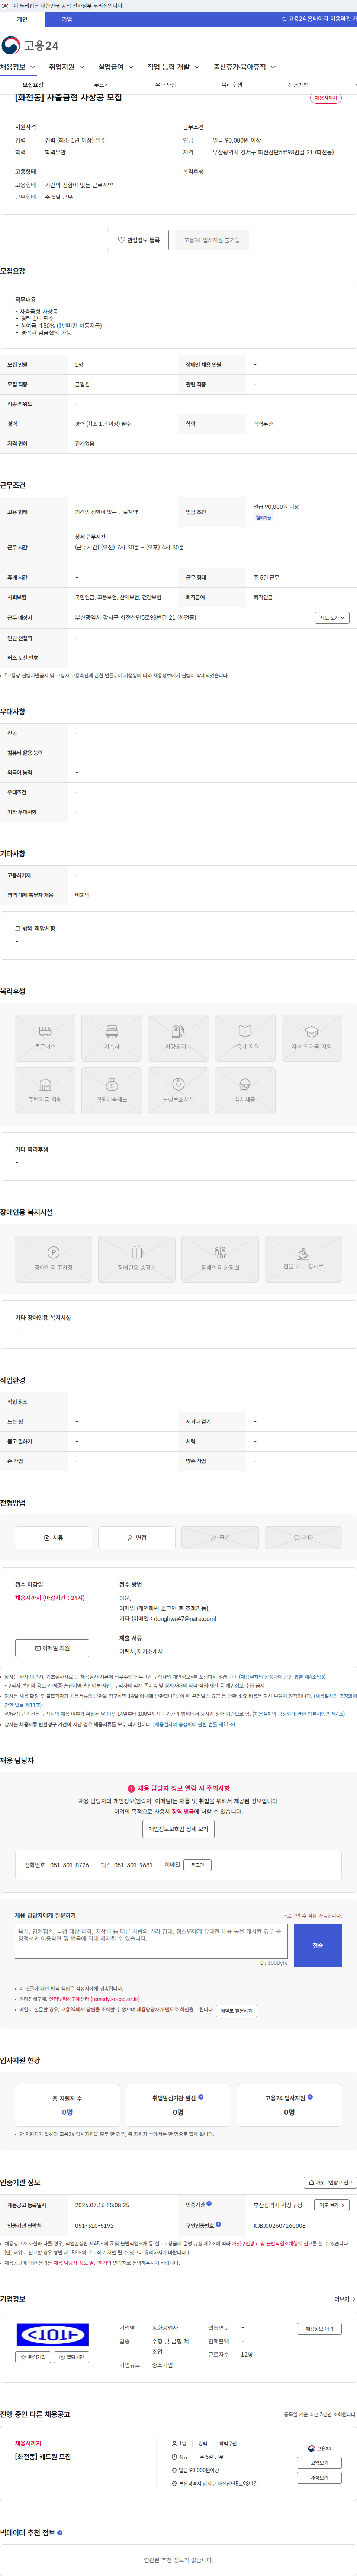The height and width of the screenshot is (2576, 357).
Task: Select the 전형방법 section tab
Action: tap(298, 85)
